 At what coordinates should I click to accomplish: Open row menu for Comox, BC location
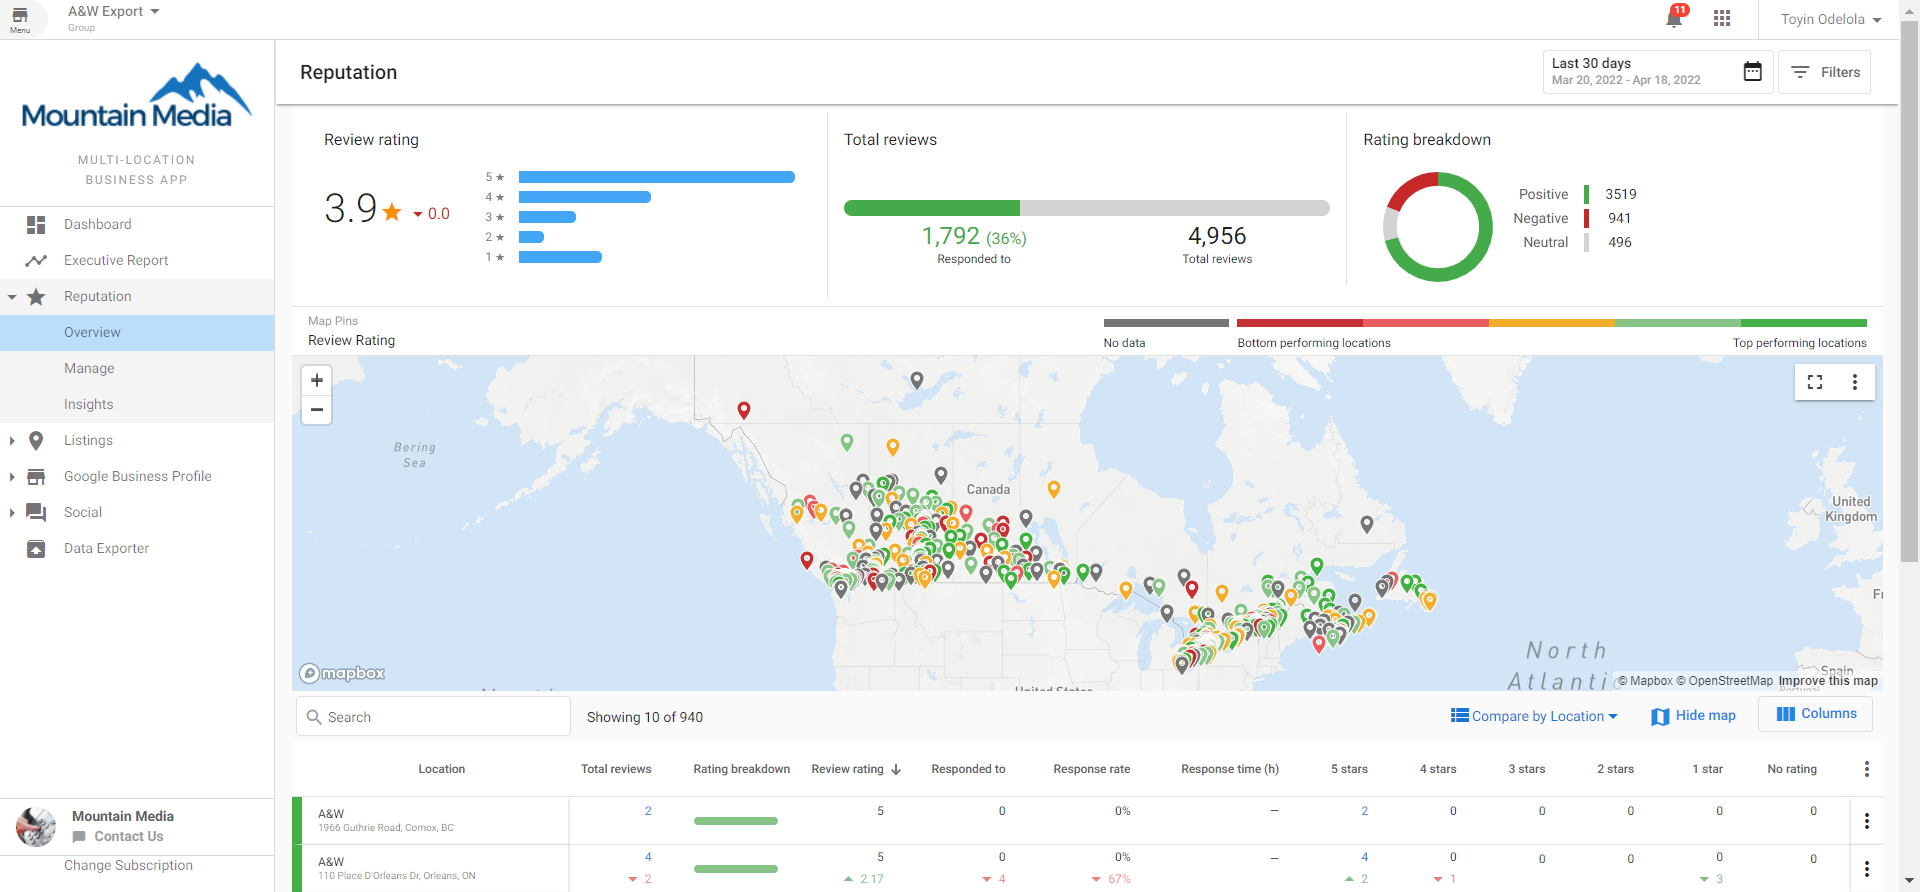(x=1866, y=821)
